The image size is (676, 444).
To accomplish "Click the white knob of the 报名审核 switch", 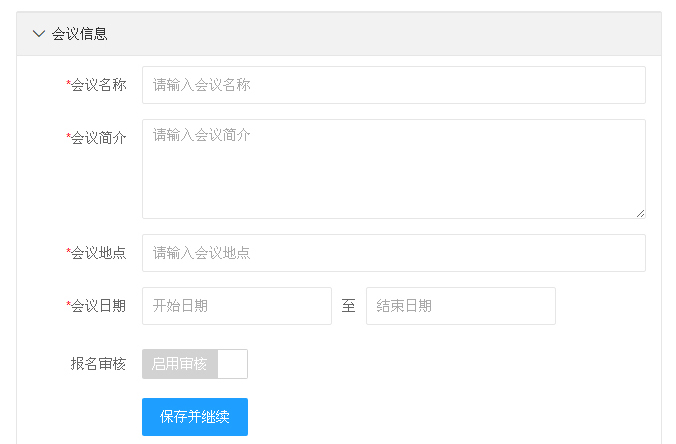I will pyautogui.click(x=232, y=364).
